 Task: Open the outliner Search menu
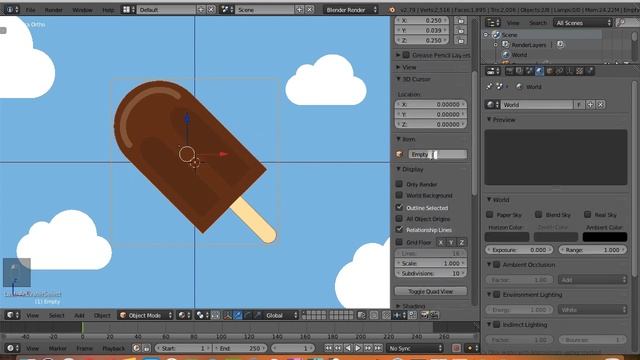tap(538, 23)
